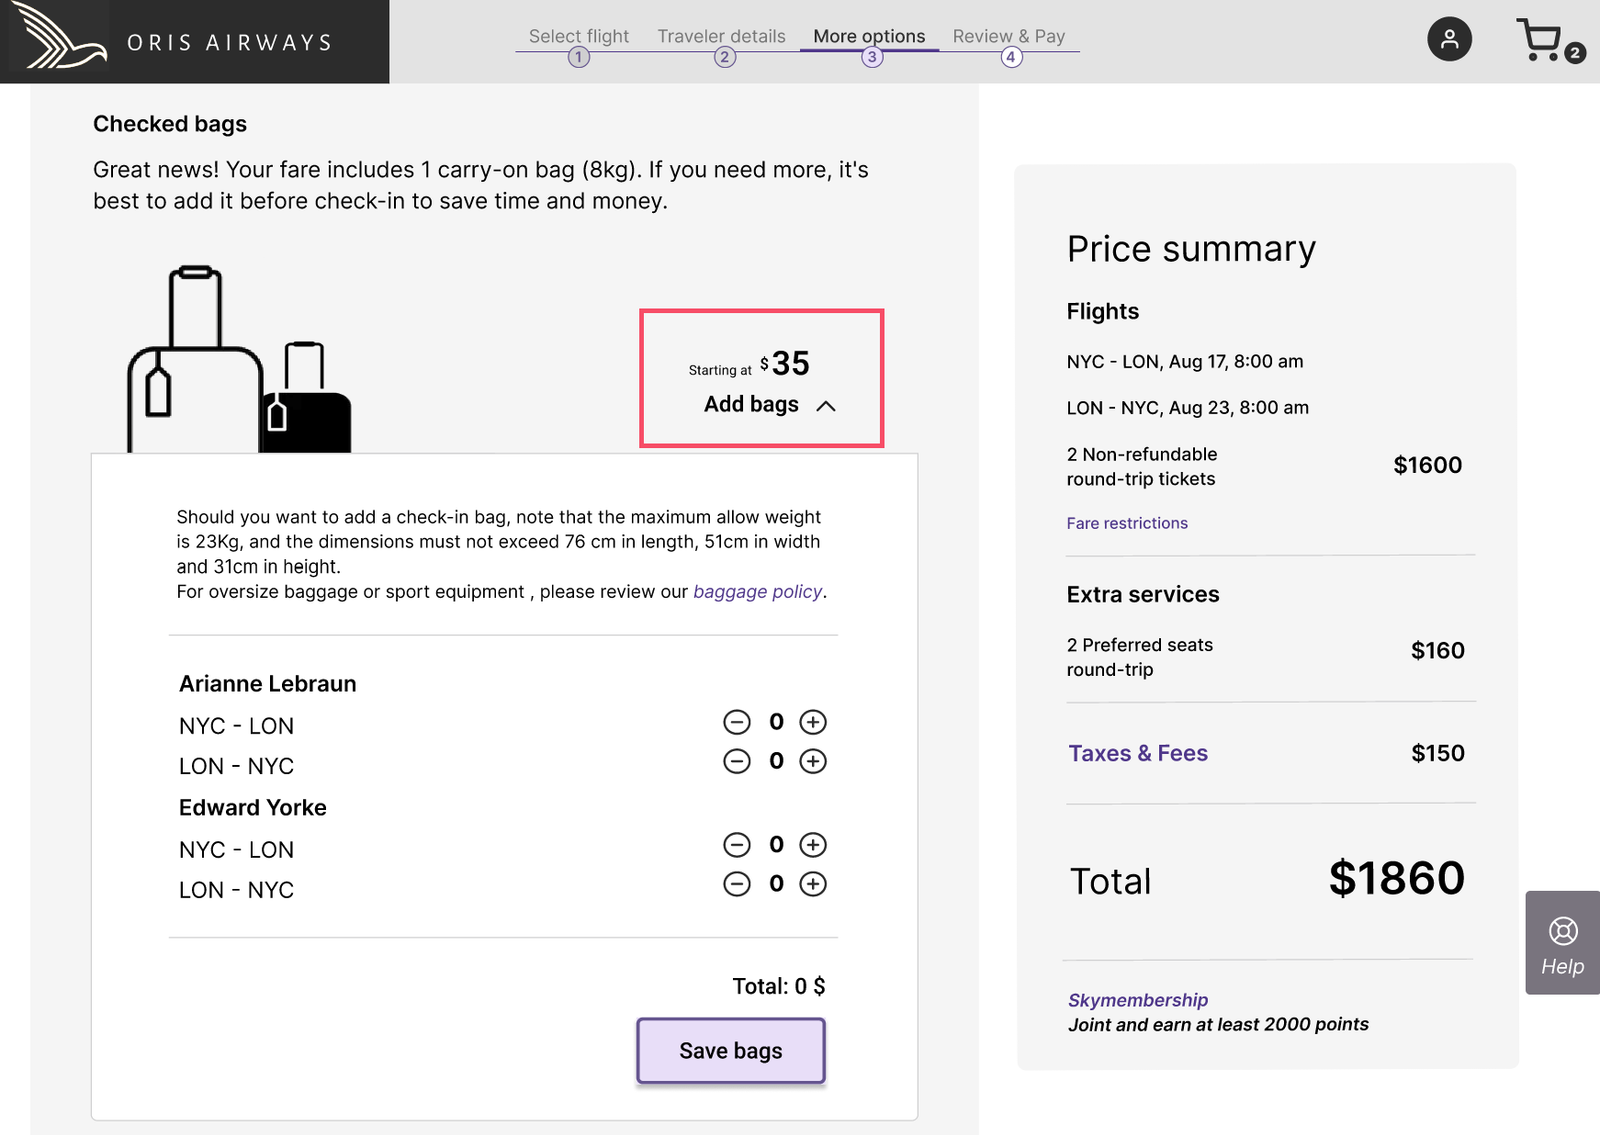Switch to the Traveler details step
This screenshot has width=1600, height=1135.
tap(721, 37)
